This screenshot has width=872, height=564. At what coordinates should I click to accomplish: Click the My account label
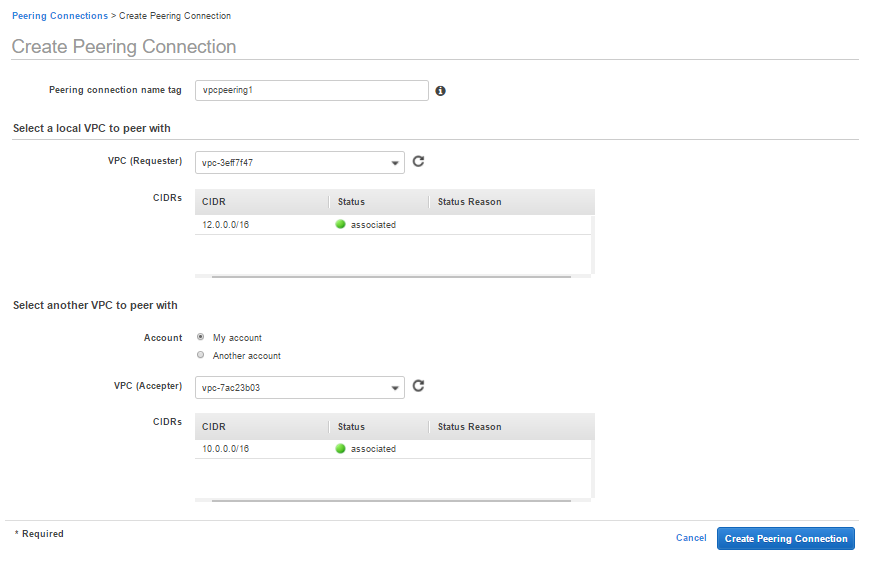click(x=237, y=338)
